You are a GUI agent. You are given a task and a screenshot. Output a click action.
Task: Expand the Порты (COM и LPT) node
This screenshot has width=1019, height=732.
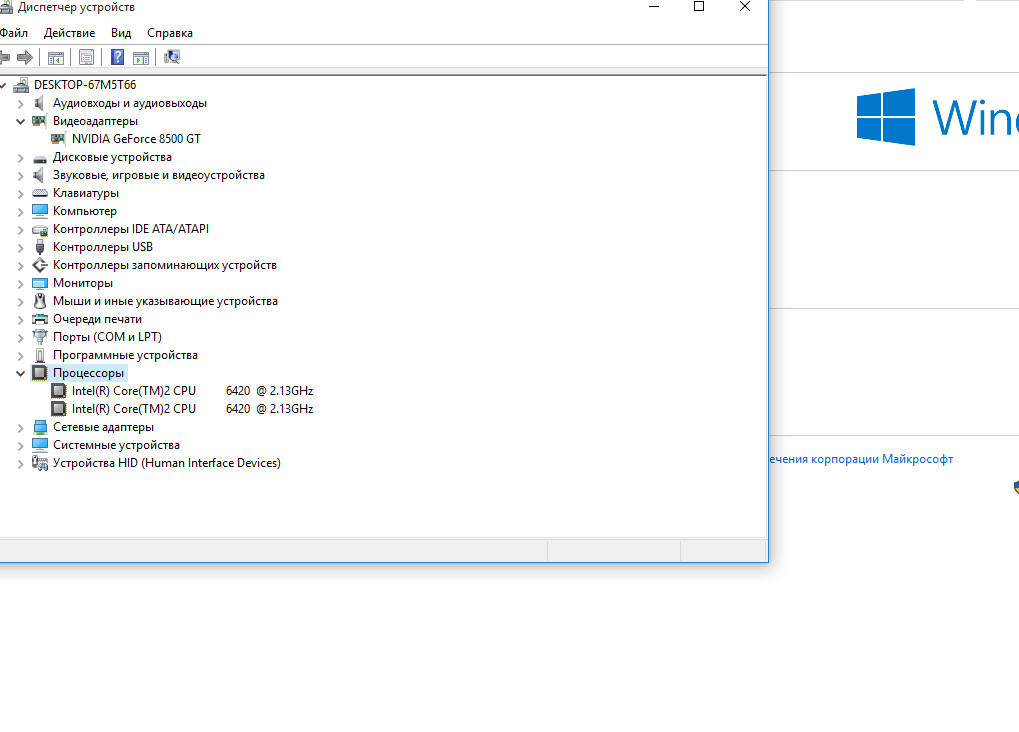[x=20, y=338]
